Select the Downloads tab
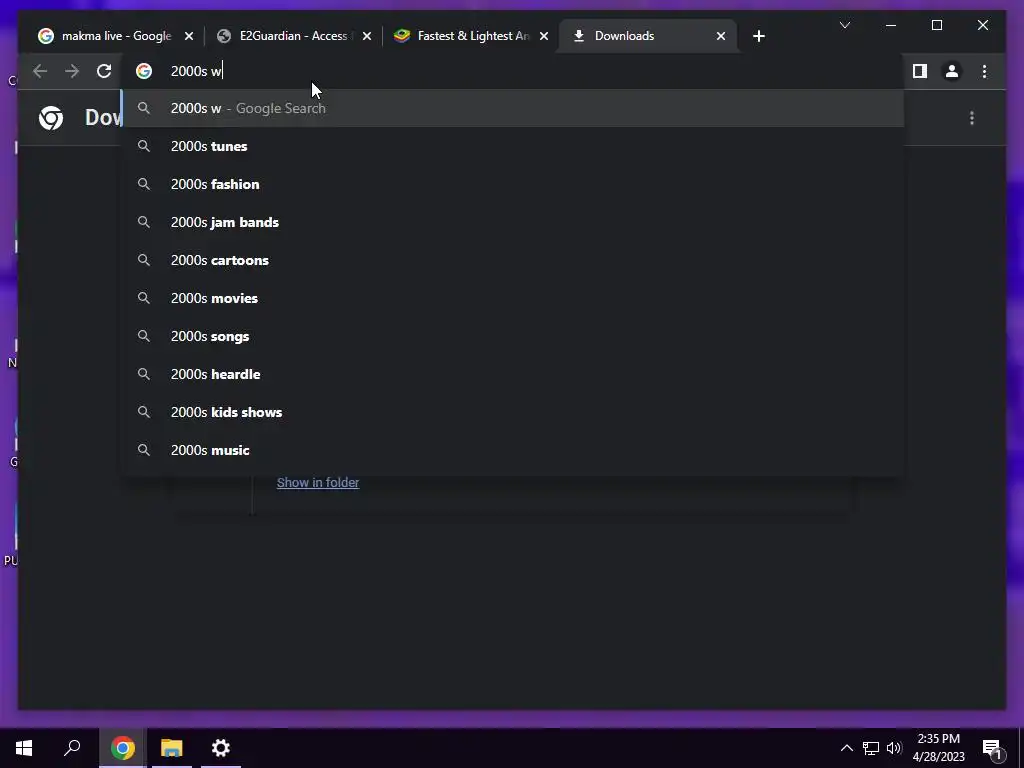The image size is (1024, 768). pyautogui.click(x=648, y=36)
